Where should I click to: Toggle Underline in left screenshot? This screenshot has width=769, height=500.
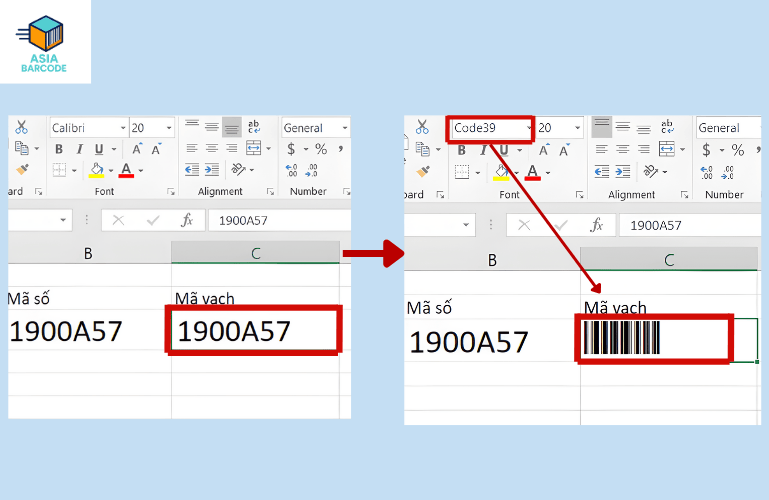(99, 149)
